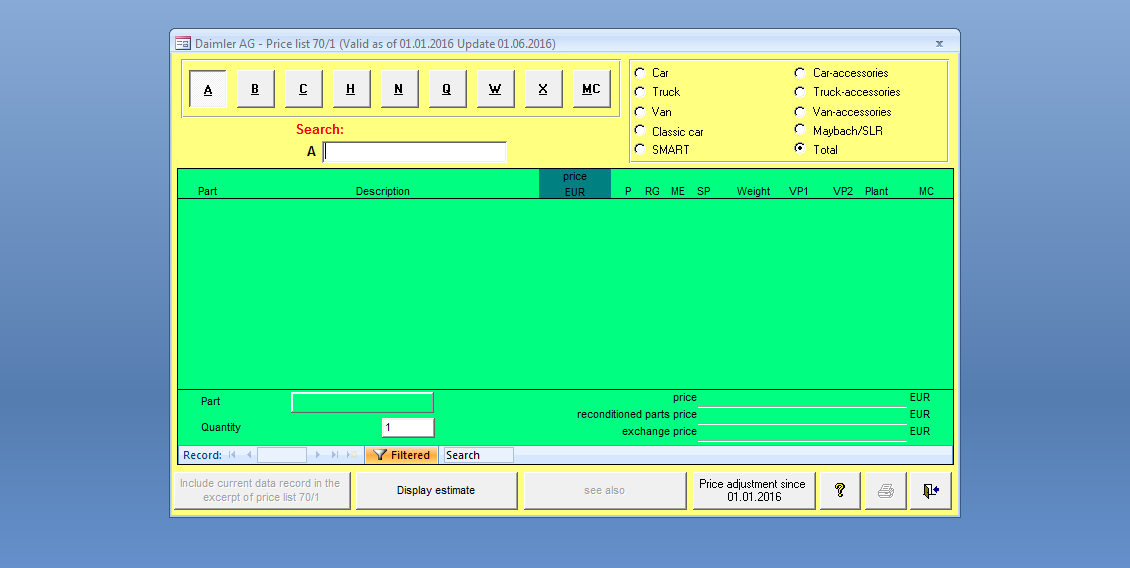
Task: Choose the MC prefix button
Action: tap(591, 89)
